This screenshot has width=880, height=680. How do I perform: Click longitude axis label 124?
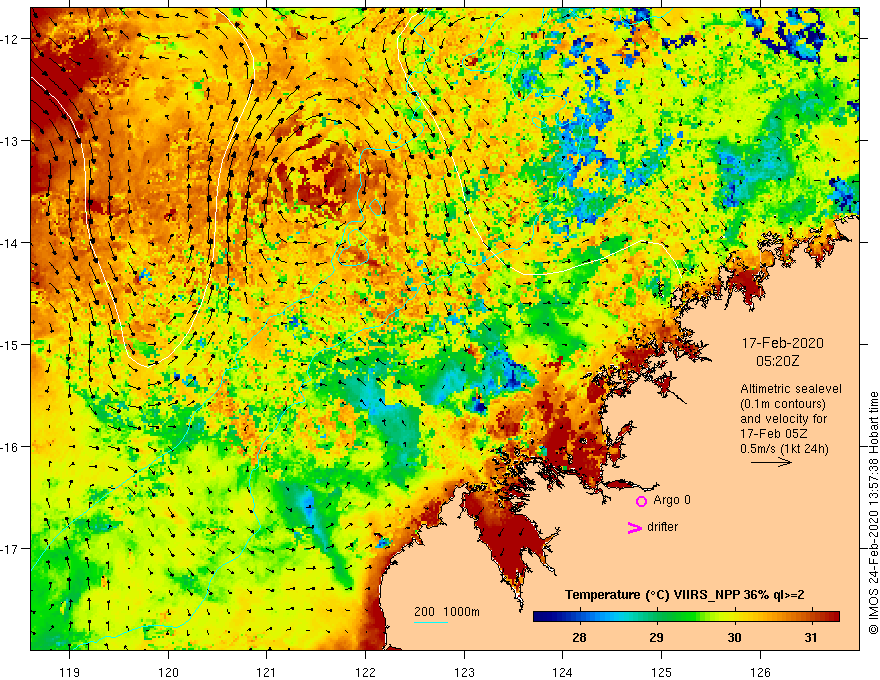click(x=562, y=672)
